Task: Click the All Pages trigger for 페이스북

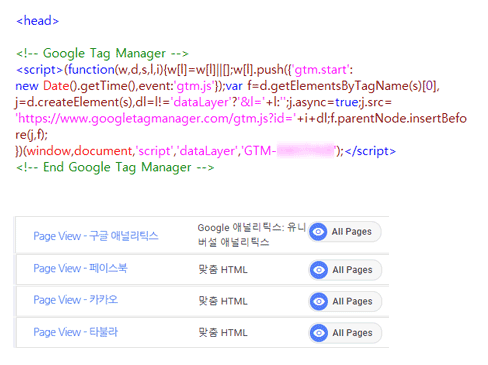Action: pos(345,269)
